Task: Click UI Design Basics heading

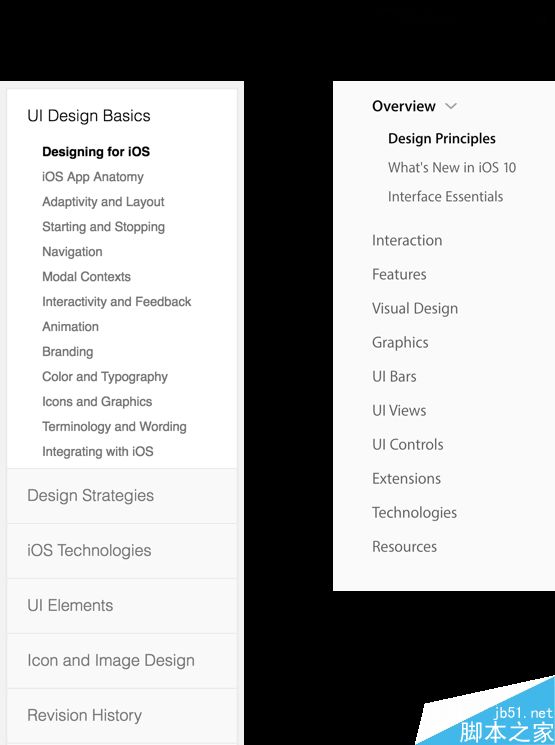Action: (89, 116)
